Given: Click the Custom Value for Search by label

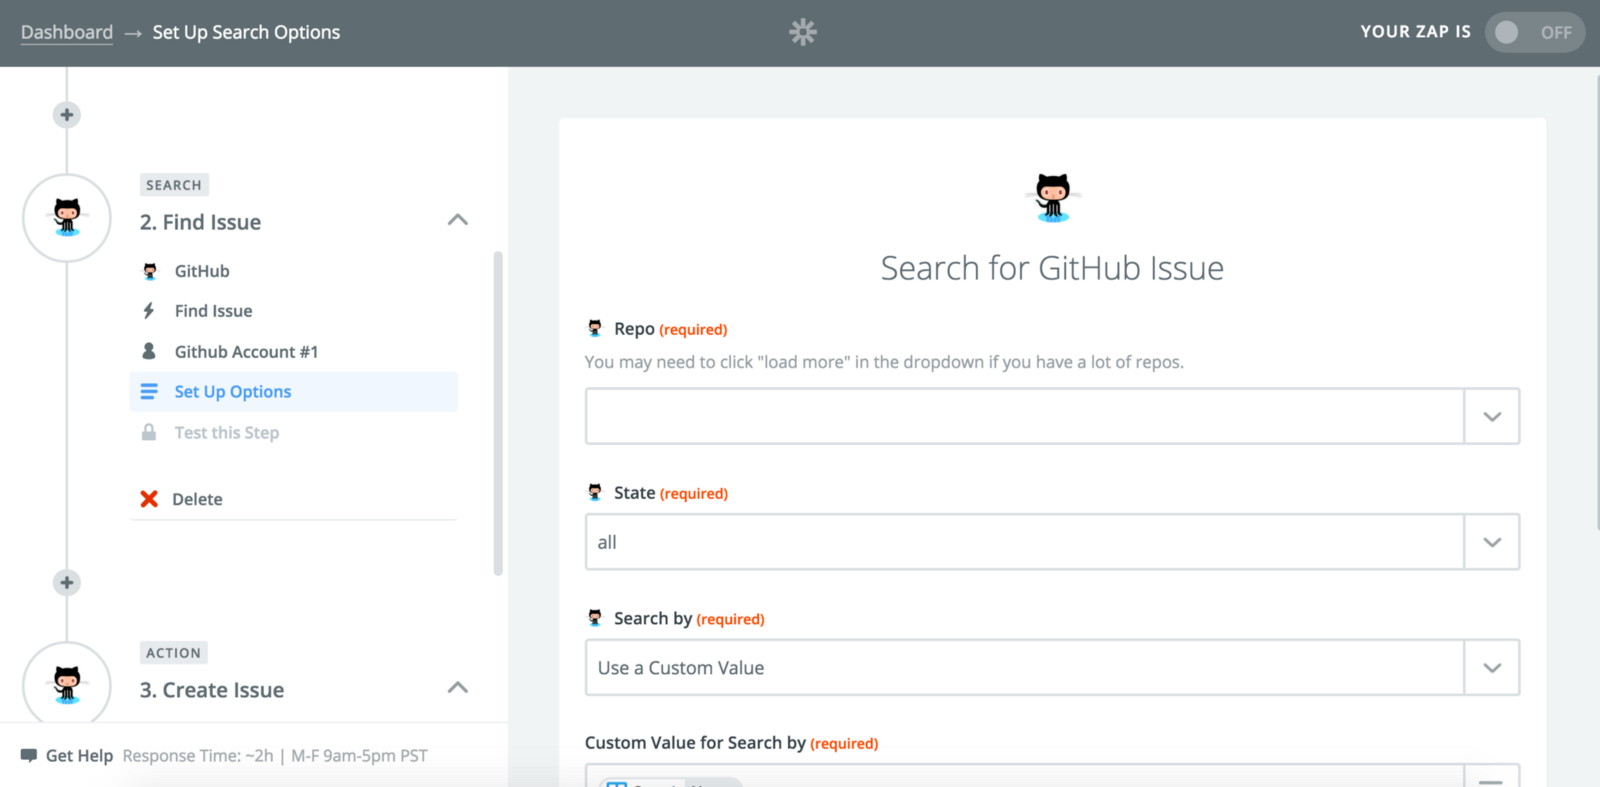Looking at the screenshot, I should [x=695, y=743].
